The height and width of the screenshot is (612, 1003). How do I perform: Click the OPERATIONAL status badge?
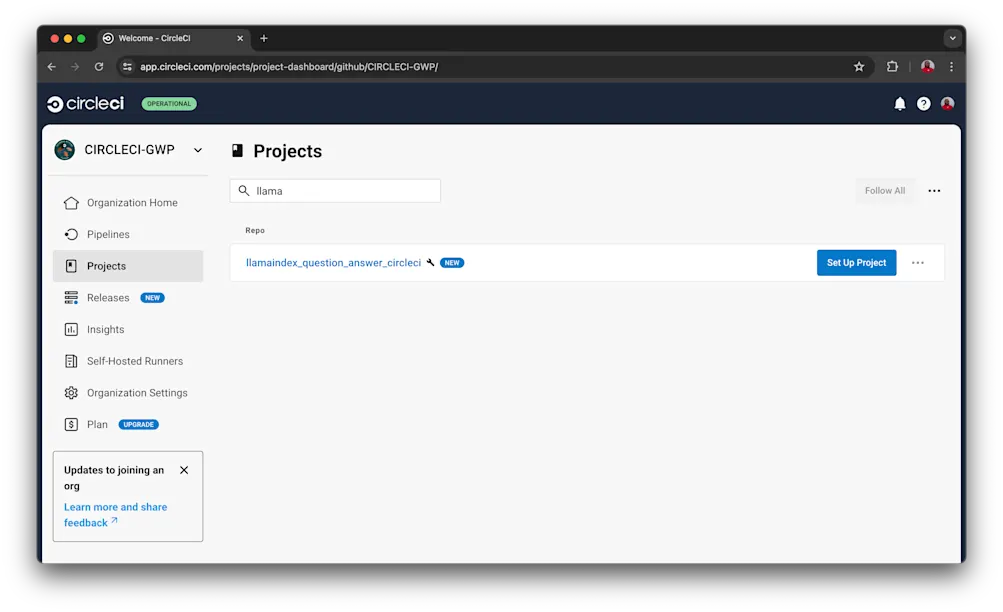[x=168, y=103]
